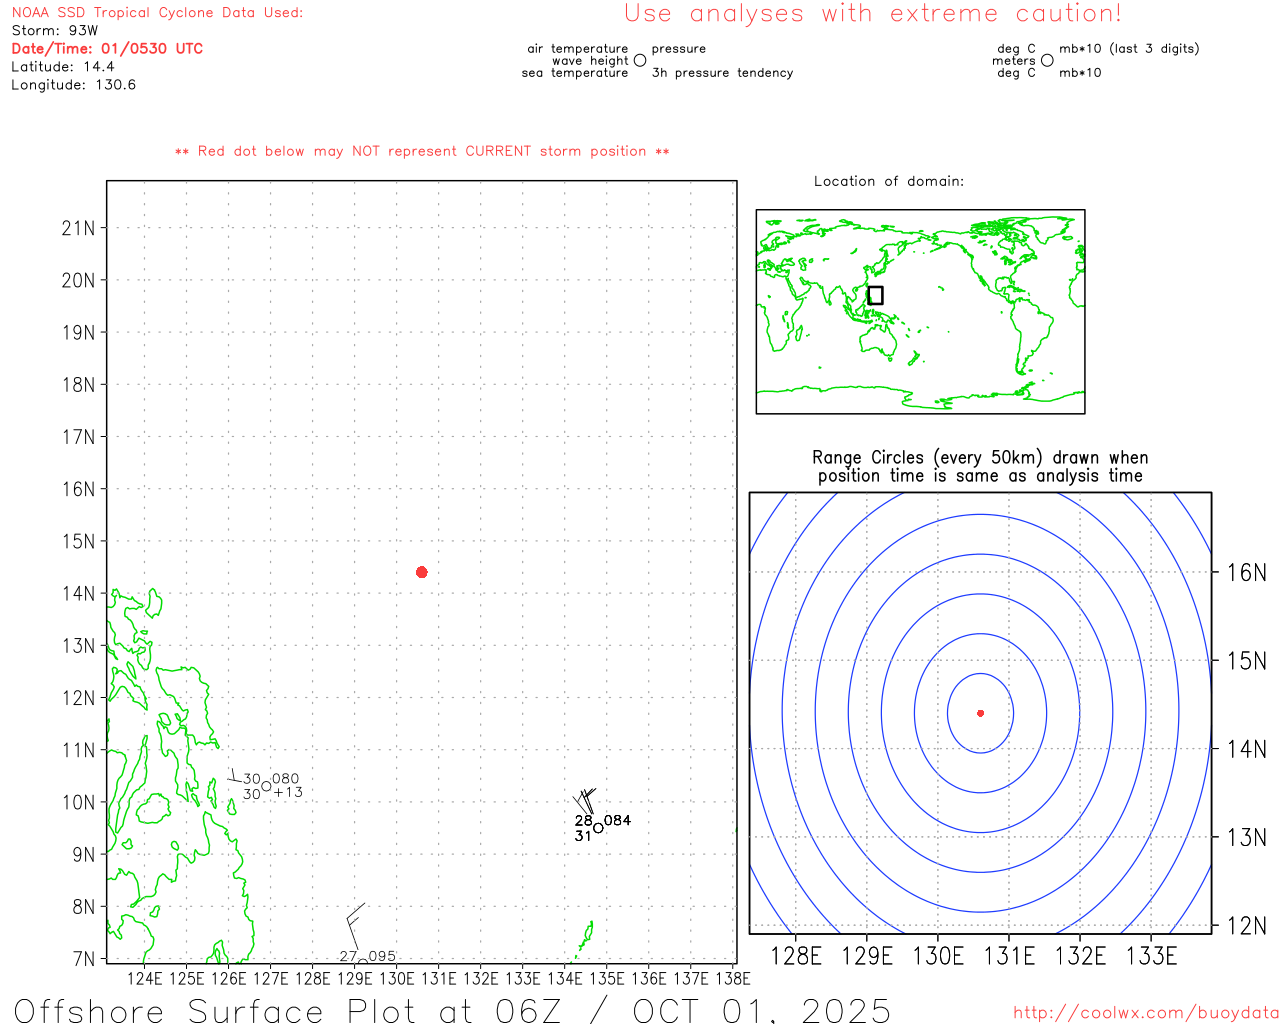Click the red storm dot on main map
1280x1024 pixels.
[421, 572]
